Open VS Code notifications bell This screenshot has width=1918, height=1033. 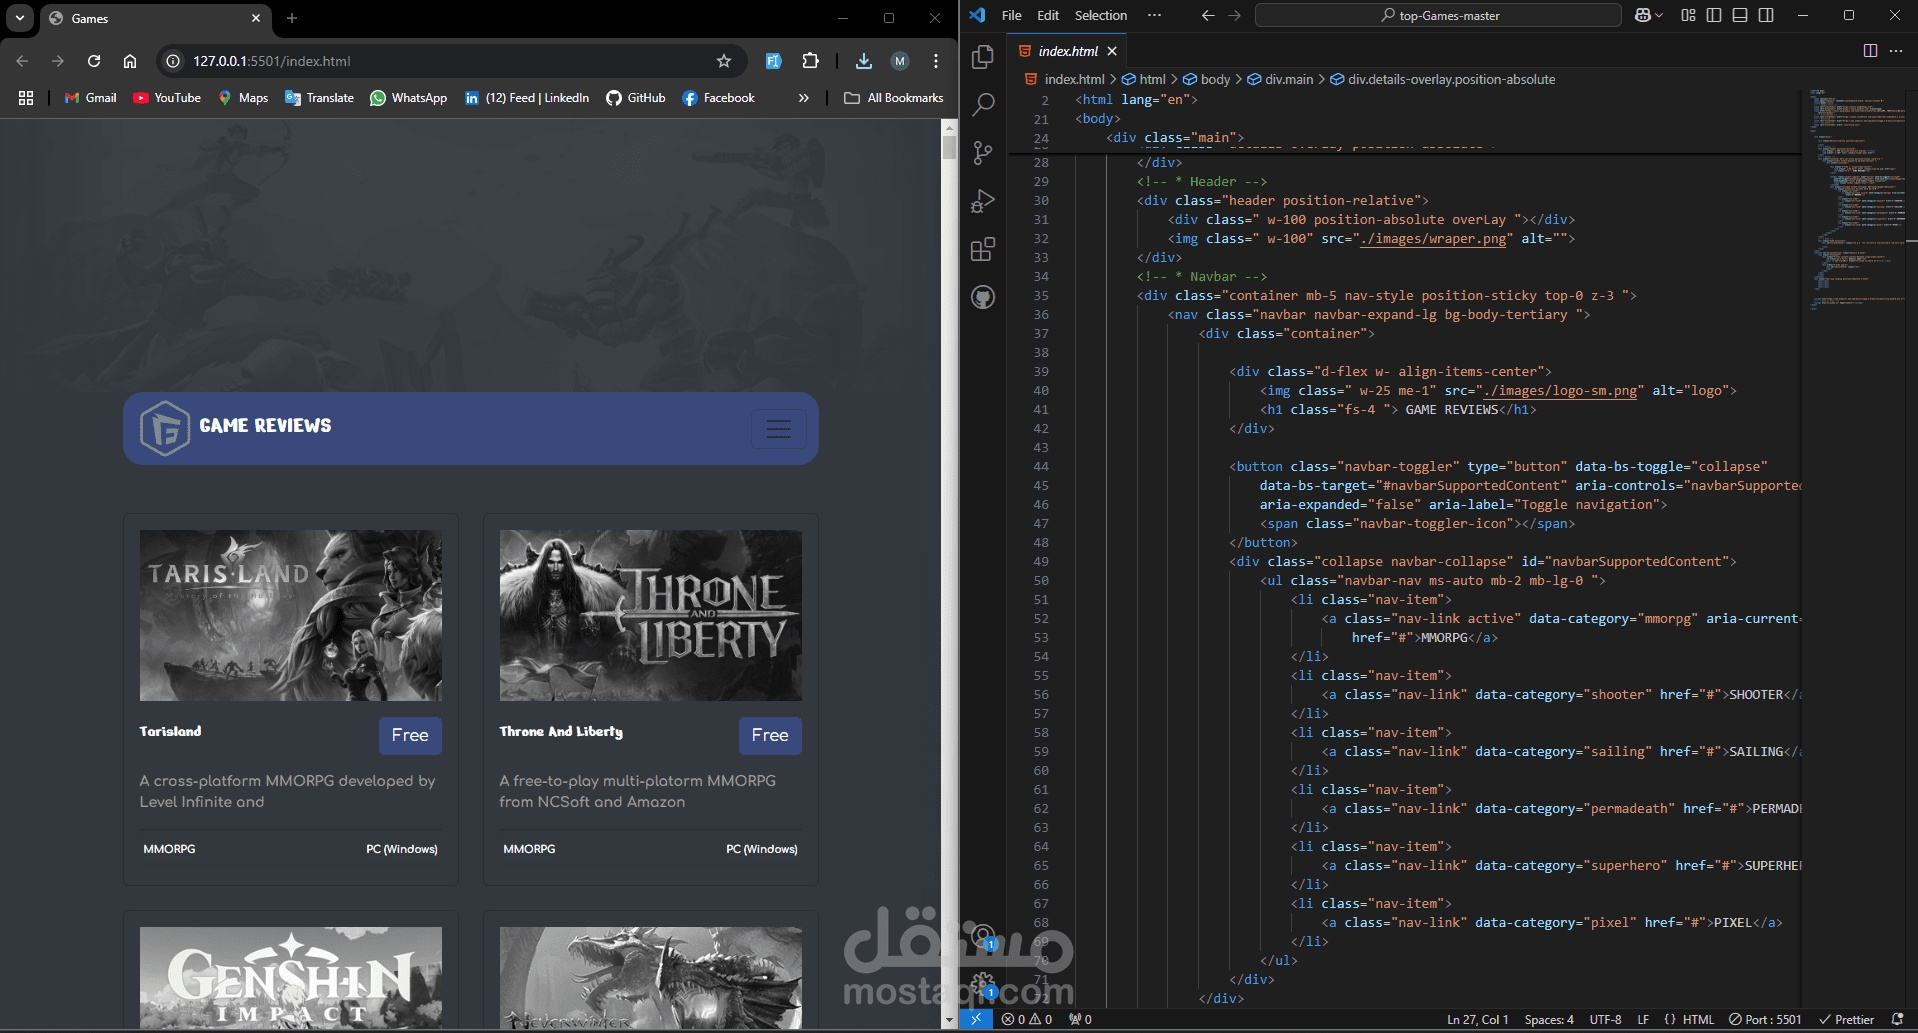coord(1897,1019)
